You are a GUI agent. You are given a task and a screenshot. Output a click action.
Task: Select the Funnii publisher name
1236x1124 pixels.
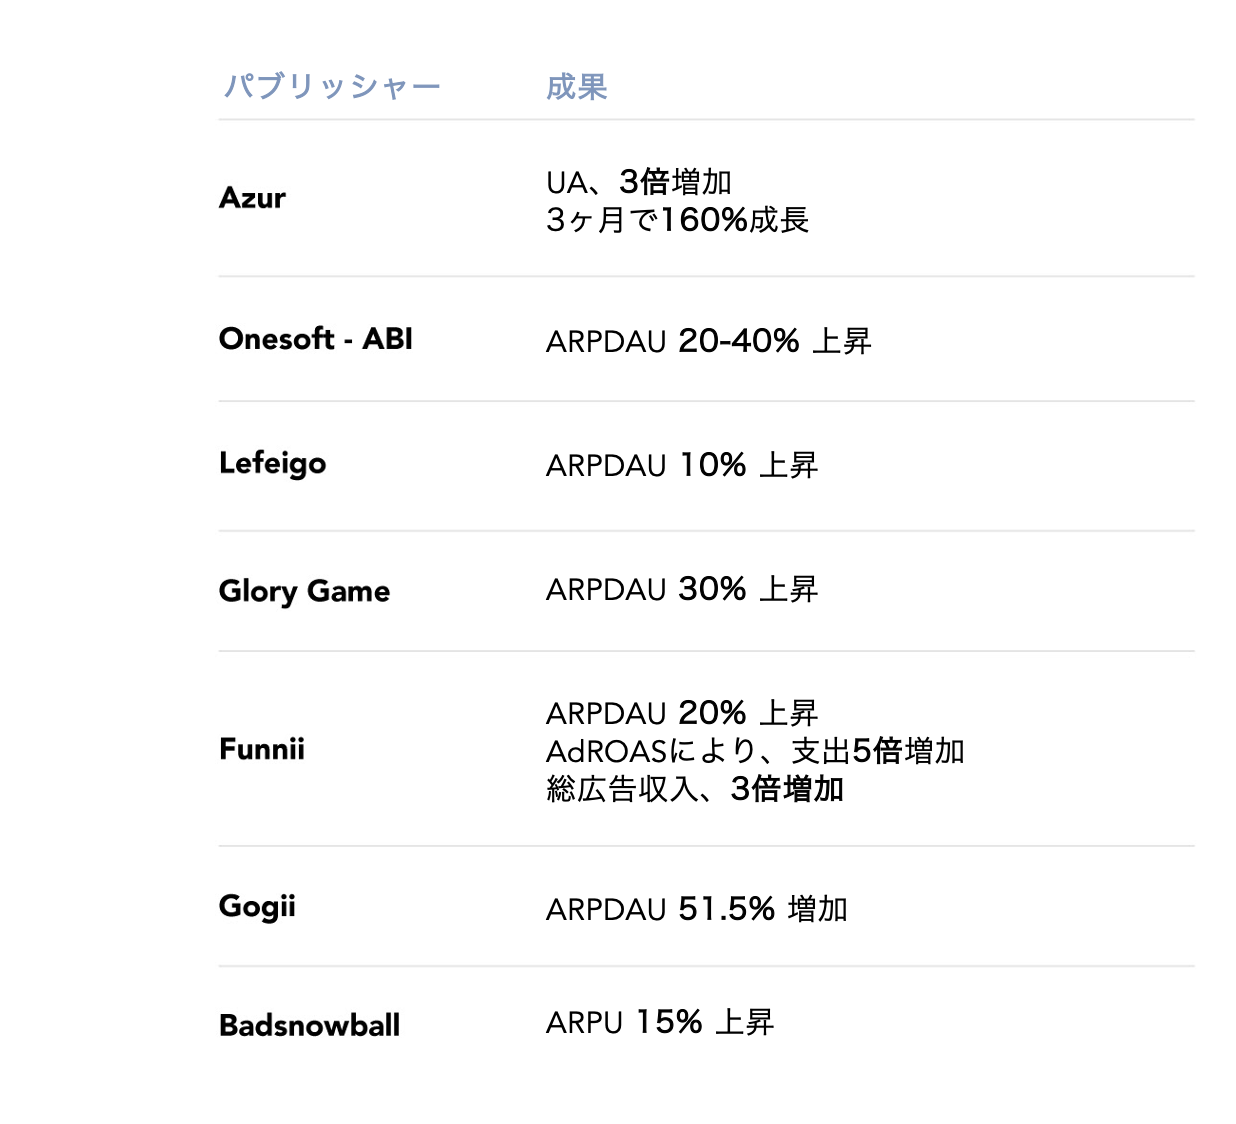pos(261,749)
